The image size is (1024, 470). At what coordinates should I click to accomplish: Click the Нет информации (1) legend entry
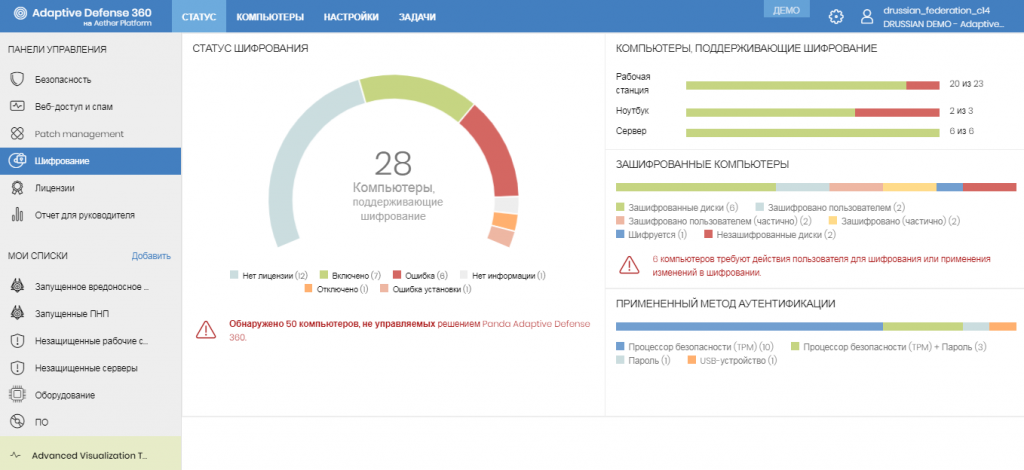[x=503, y=275]
